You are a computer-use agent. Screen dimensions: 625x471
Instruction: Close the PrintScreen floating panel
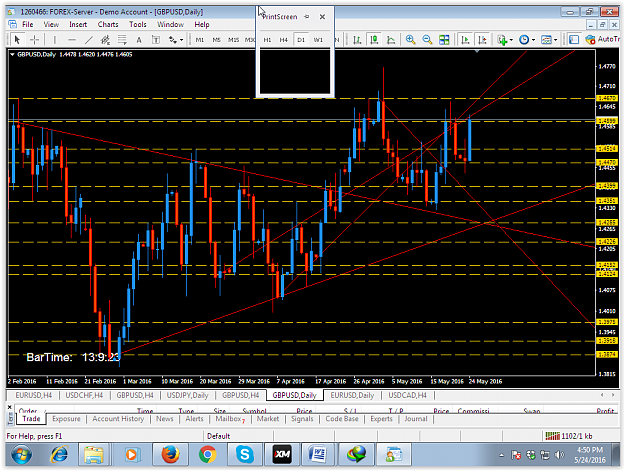(x=322, y=17)
